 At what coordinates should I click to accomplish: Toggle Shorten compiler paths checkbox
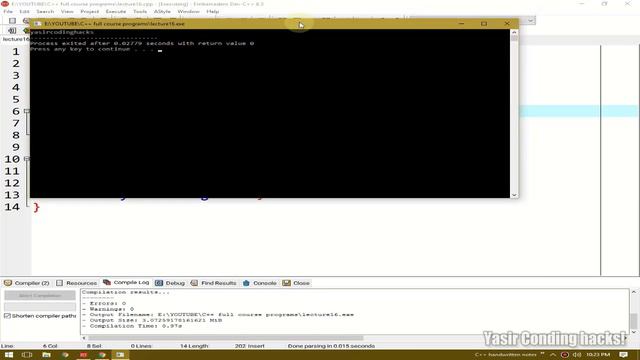[x=7, y=316]
